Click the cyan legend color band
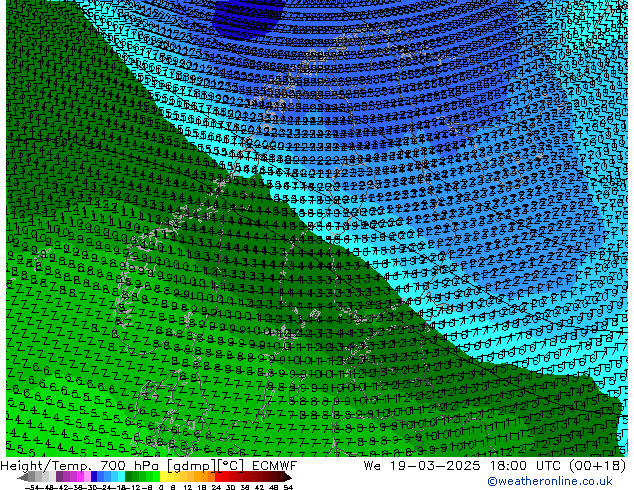The width and height of the screenshot is (634, 490). tap(121, 477)
